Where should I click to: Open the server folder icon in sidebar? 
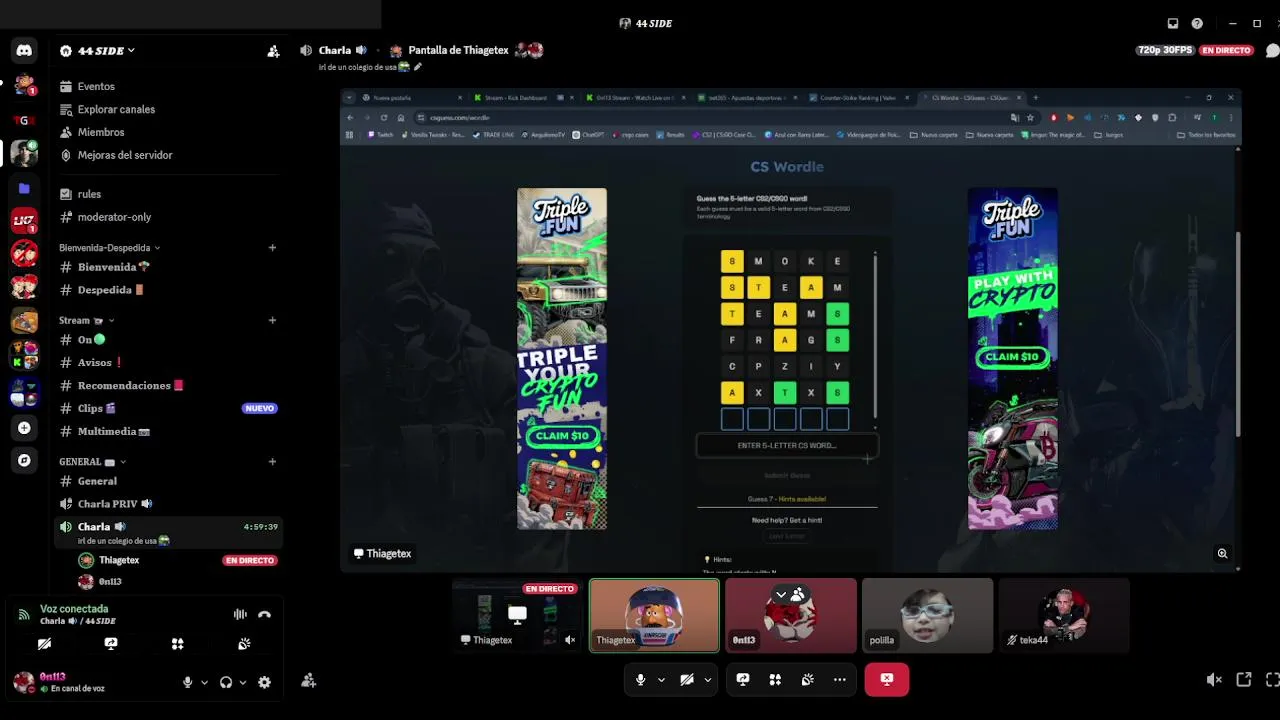point(24,188)
